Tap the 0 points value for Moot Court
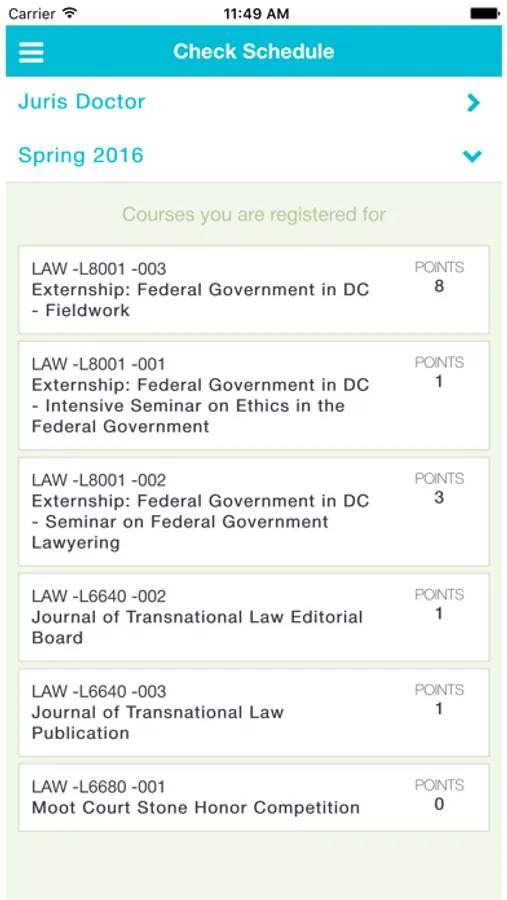 click(439, 804)
